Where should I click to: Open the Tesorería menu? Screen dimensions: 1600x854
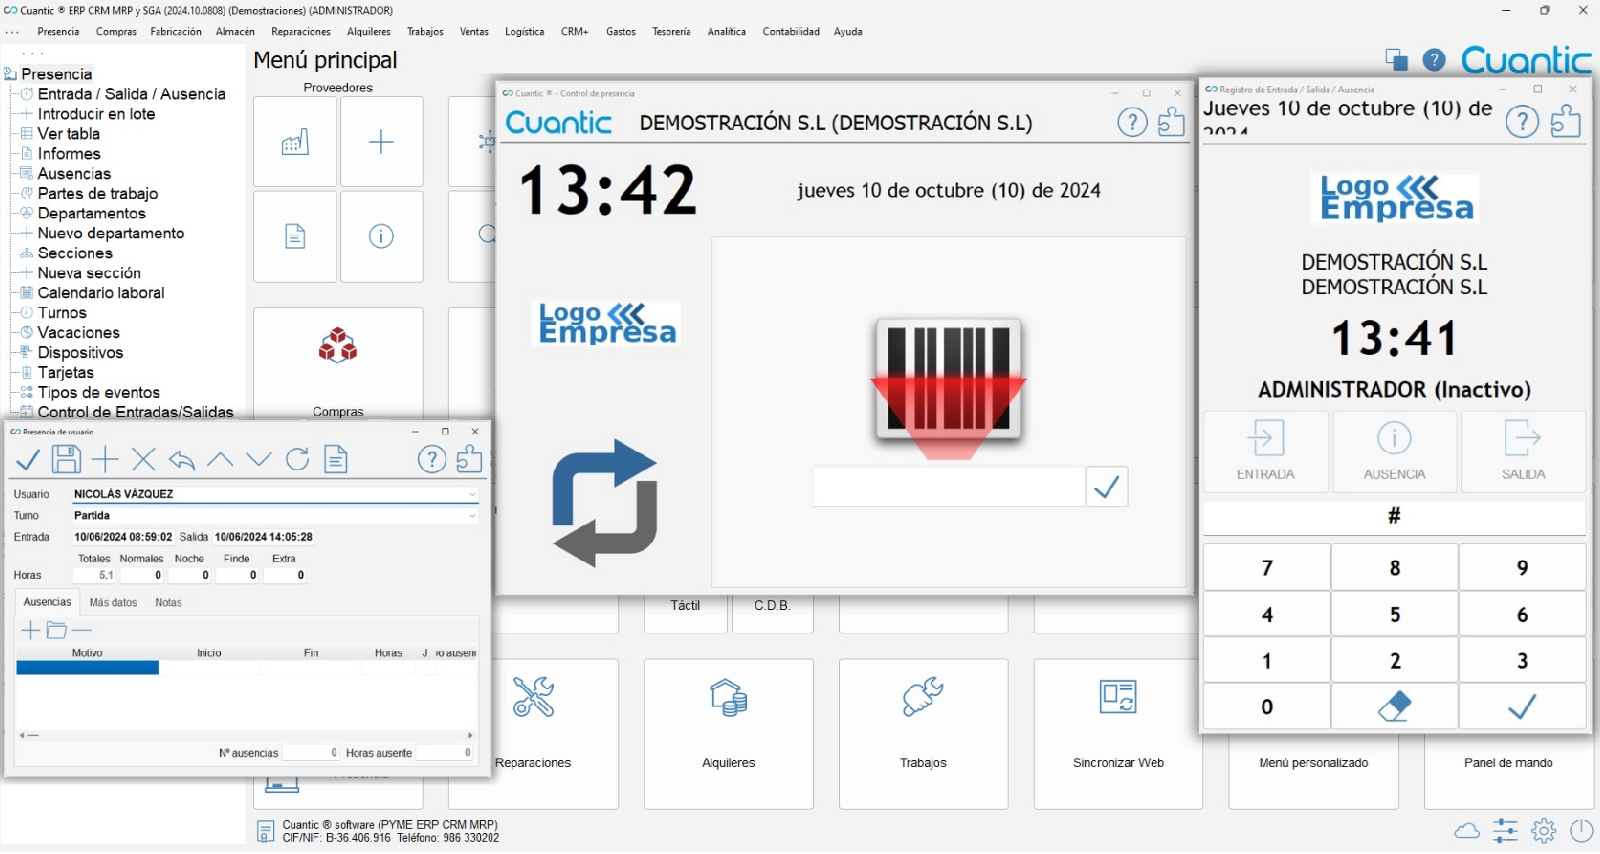(671, 32)
